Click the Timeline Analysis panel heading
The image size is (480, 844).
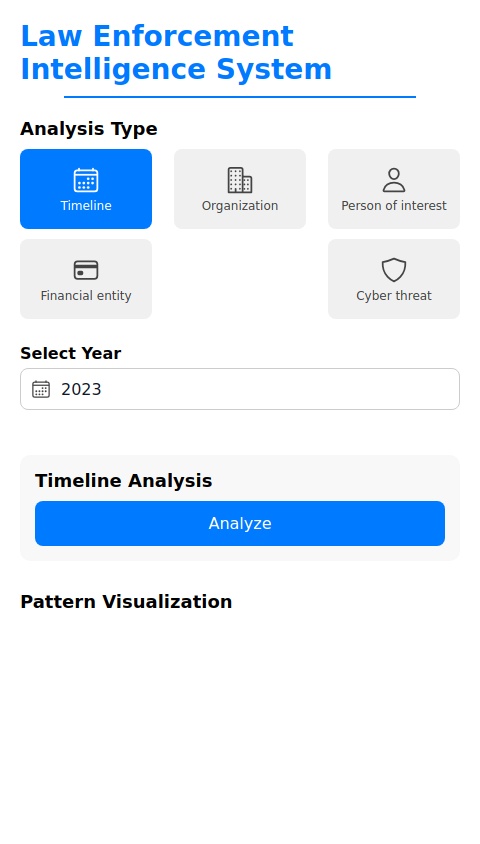124,481
